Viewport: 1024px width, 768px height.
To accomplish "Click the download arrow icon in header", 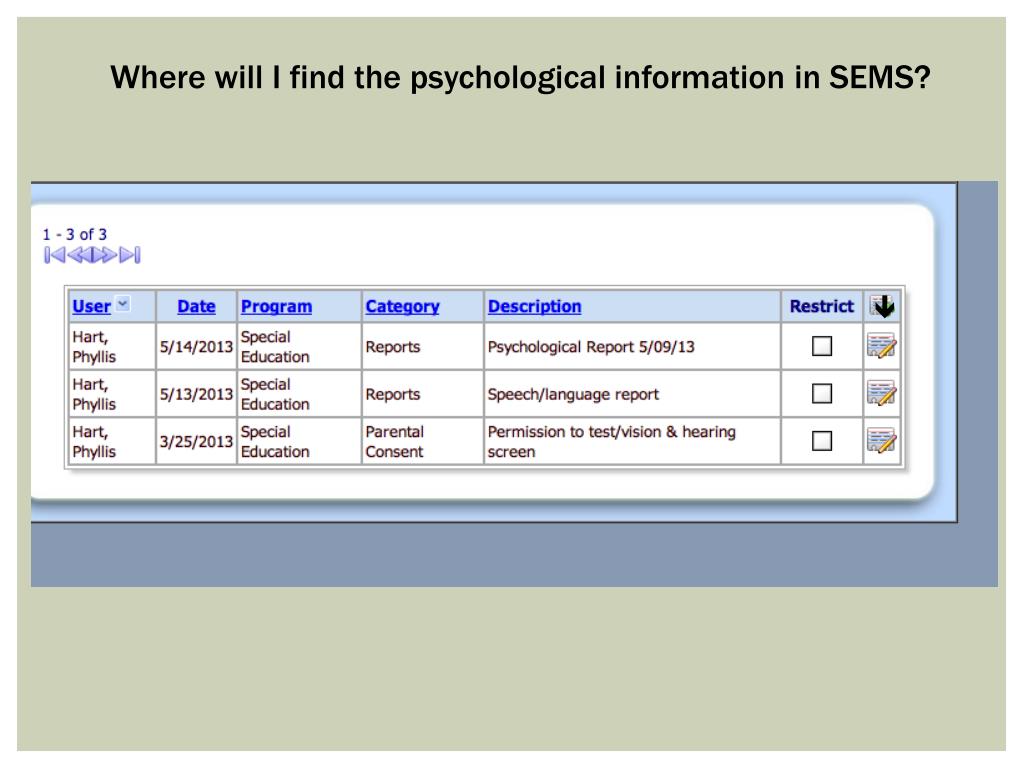I will [x=882, y=306].
